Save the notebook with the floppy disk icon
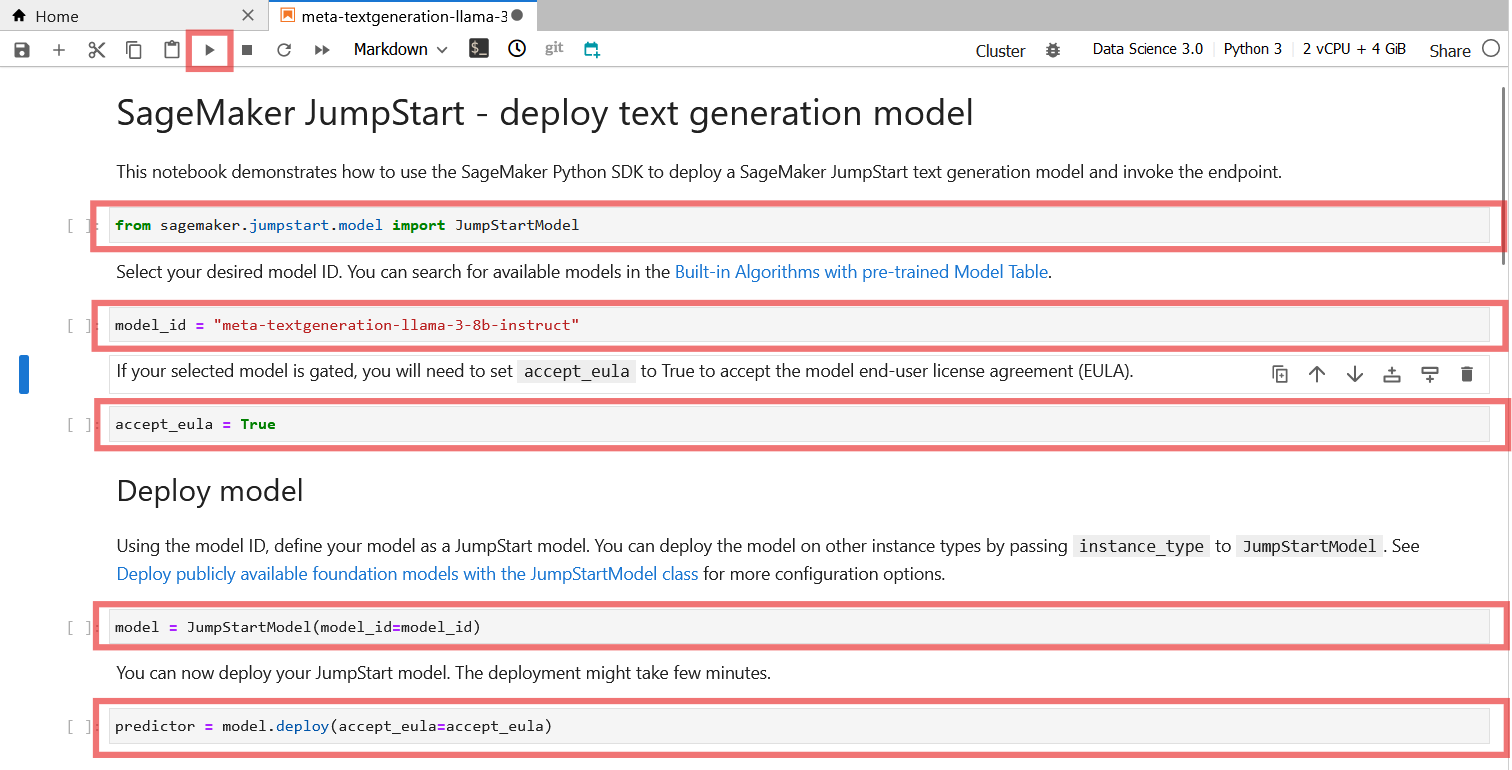This screenshot has height=770, width=1512. point(22,49)
